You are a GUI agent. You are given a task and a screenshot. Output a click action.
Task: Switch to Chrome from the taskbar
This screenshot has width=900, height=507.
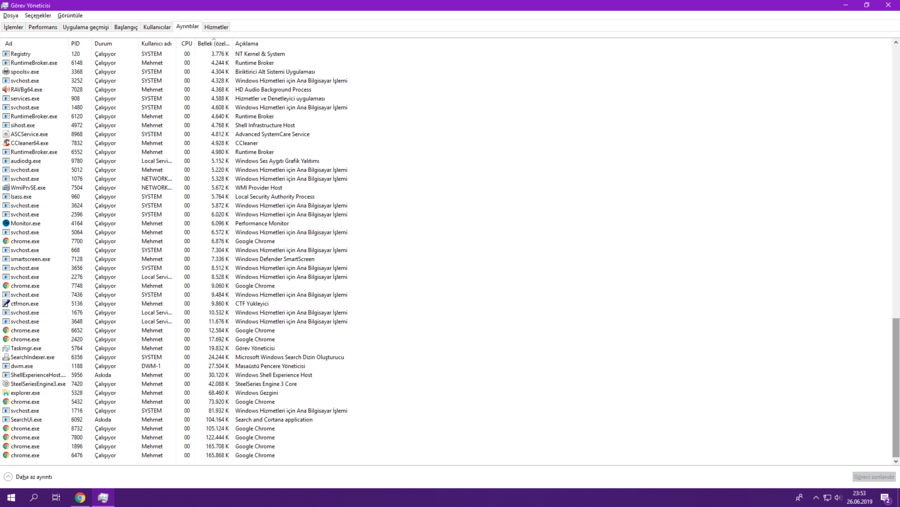pos(80,497)
